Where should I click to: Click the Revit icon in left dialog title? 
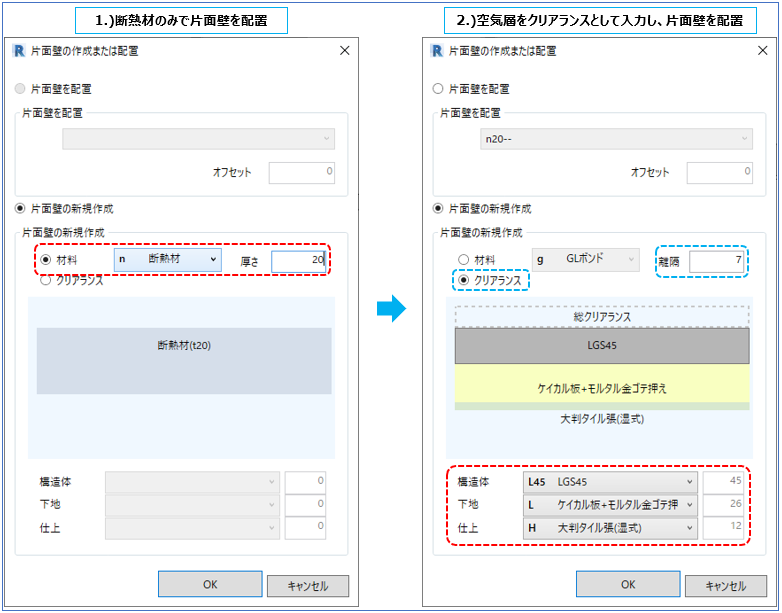pos(19,51)
